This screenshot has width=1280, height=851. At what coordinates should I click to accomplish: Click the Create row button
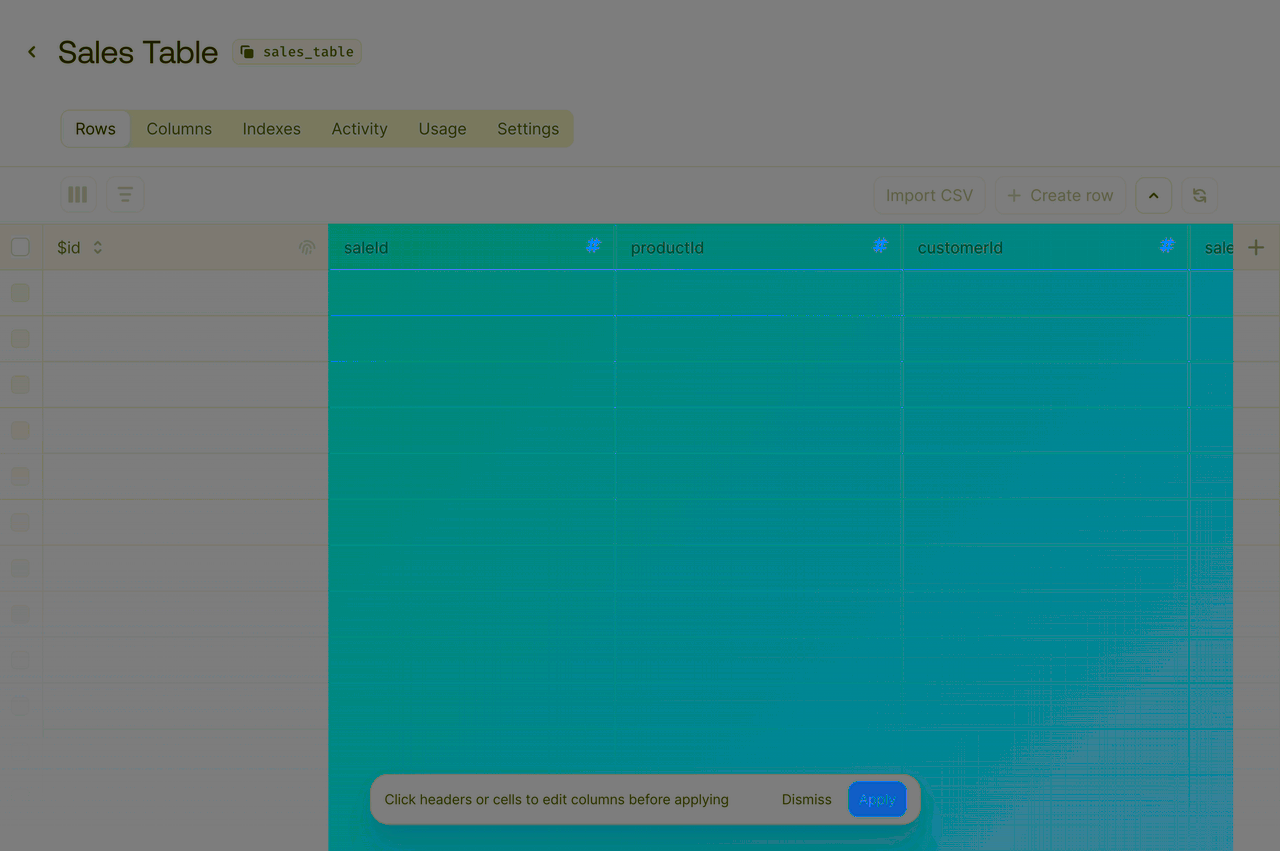(x=1060, y=195)
